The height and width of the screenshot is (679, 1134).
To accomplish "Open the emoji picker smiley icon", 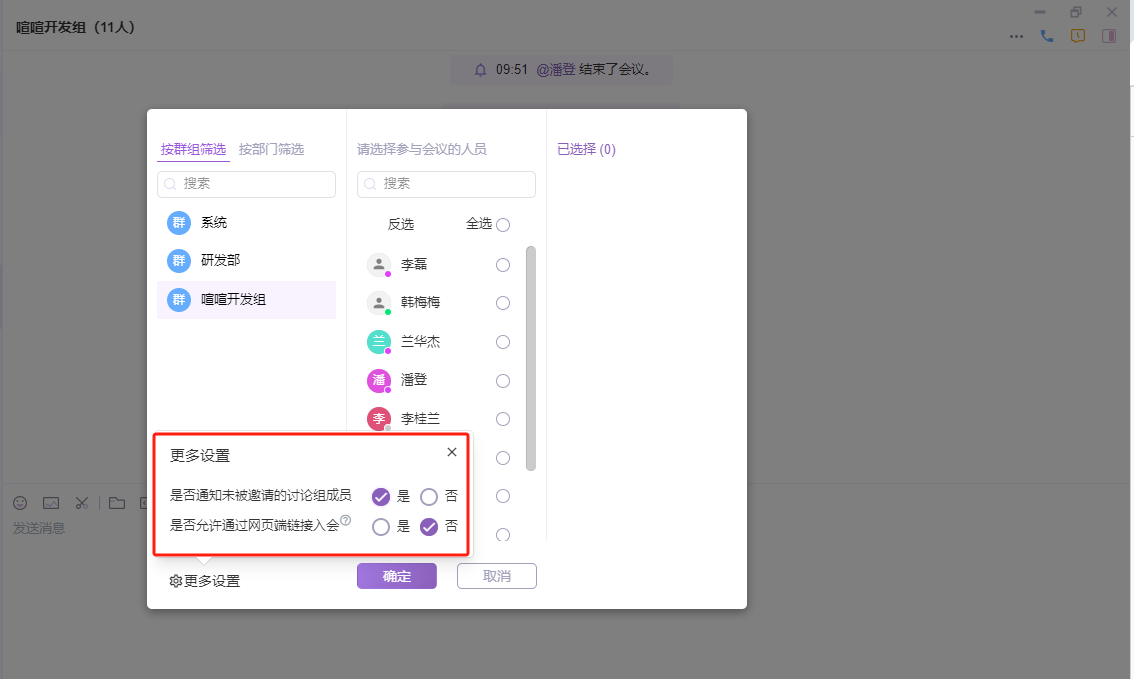I will pyautogui.click(x=20, y=503).
